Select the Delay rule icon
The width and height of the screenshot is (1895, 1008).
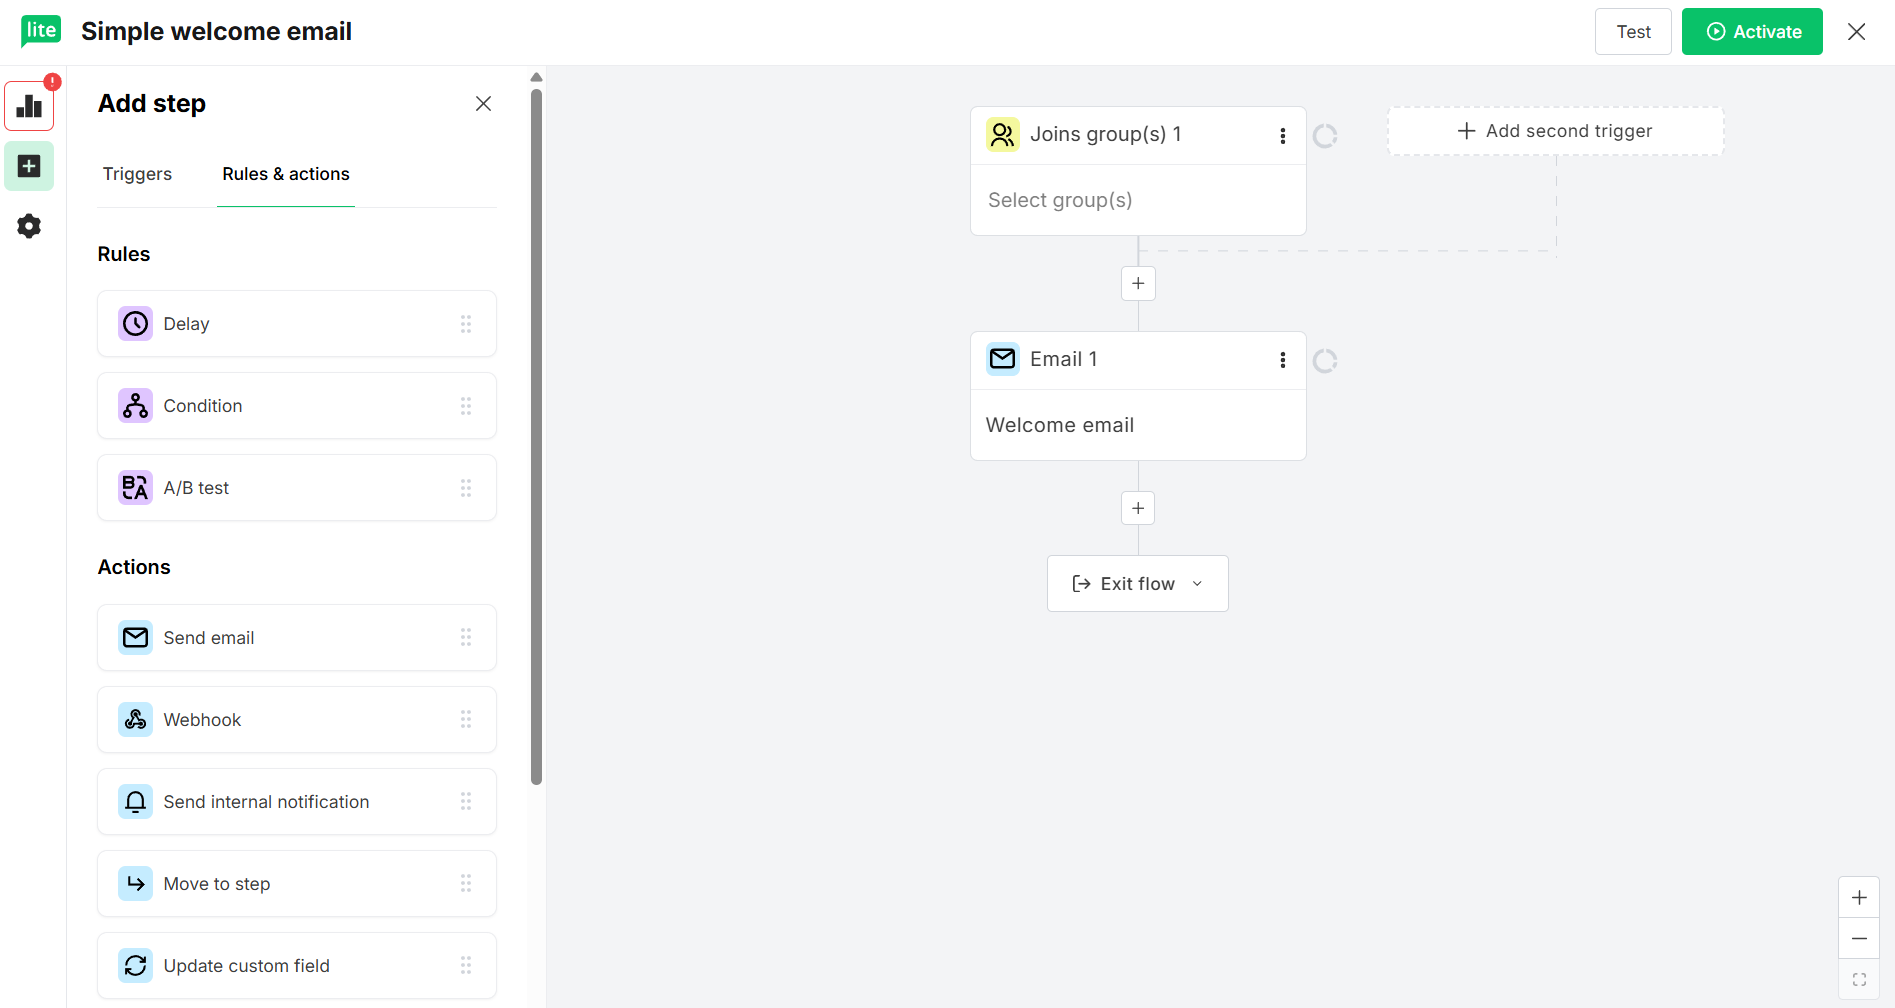tap(135, 323)
